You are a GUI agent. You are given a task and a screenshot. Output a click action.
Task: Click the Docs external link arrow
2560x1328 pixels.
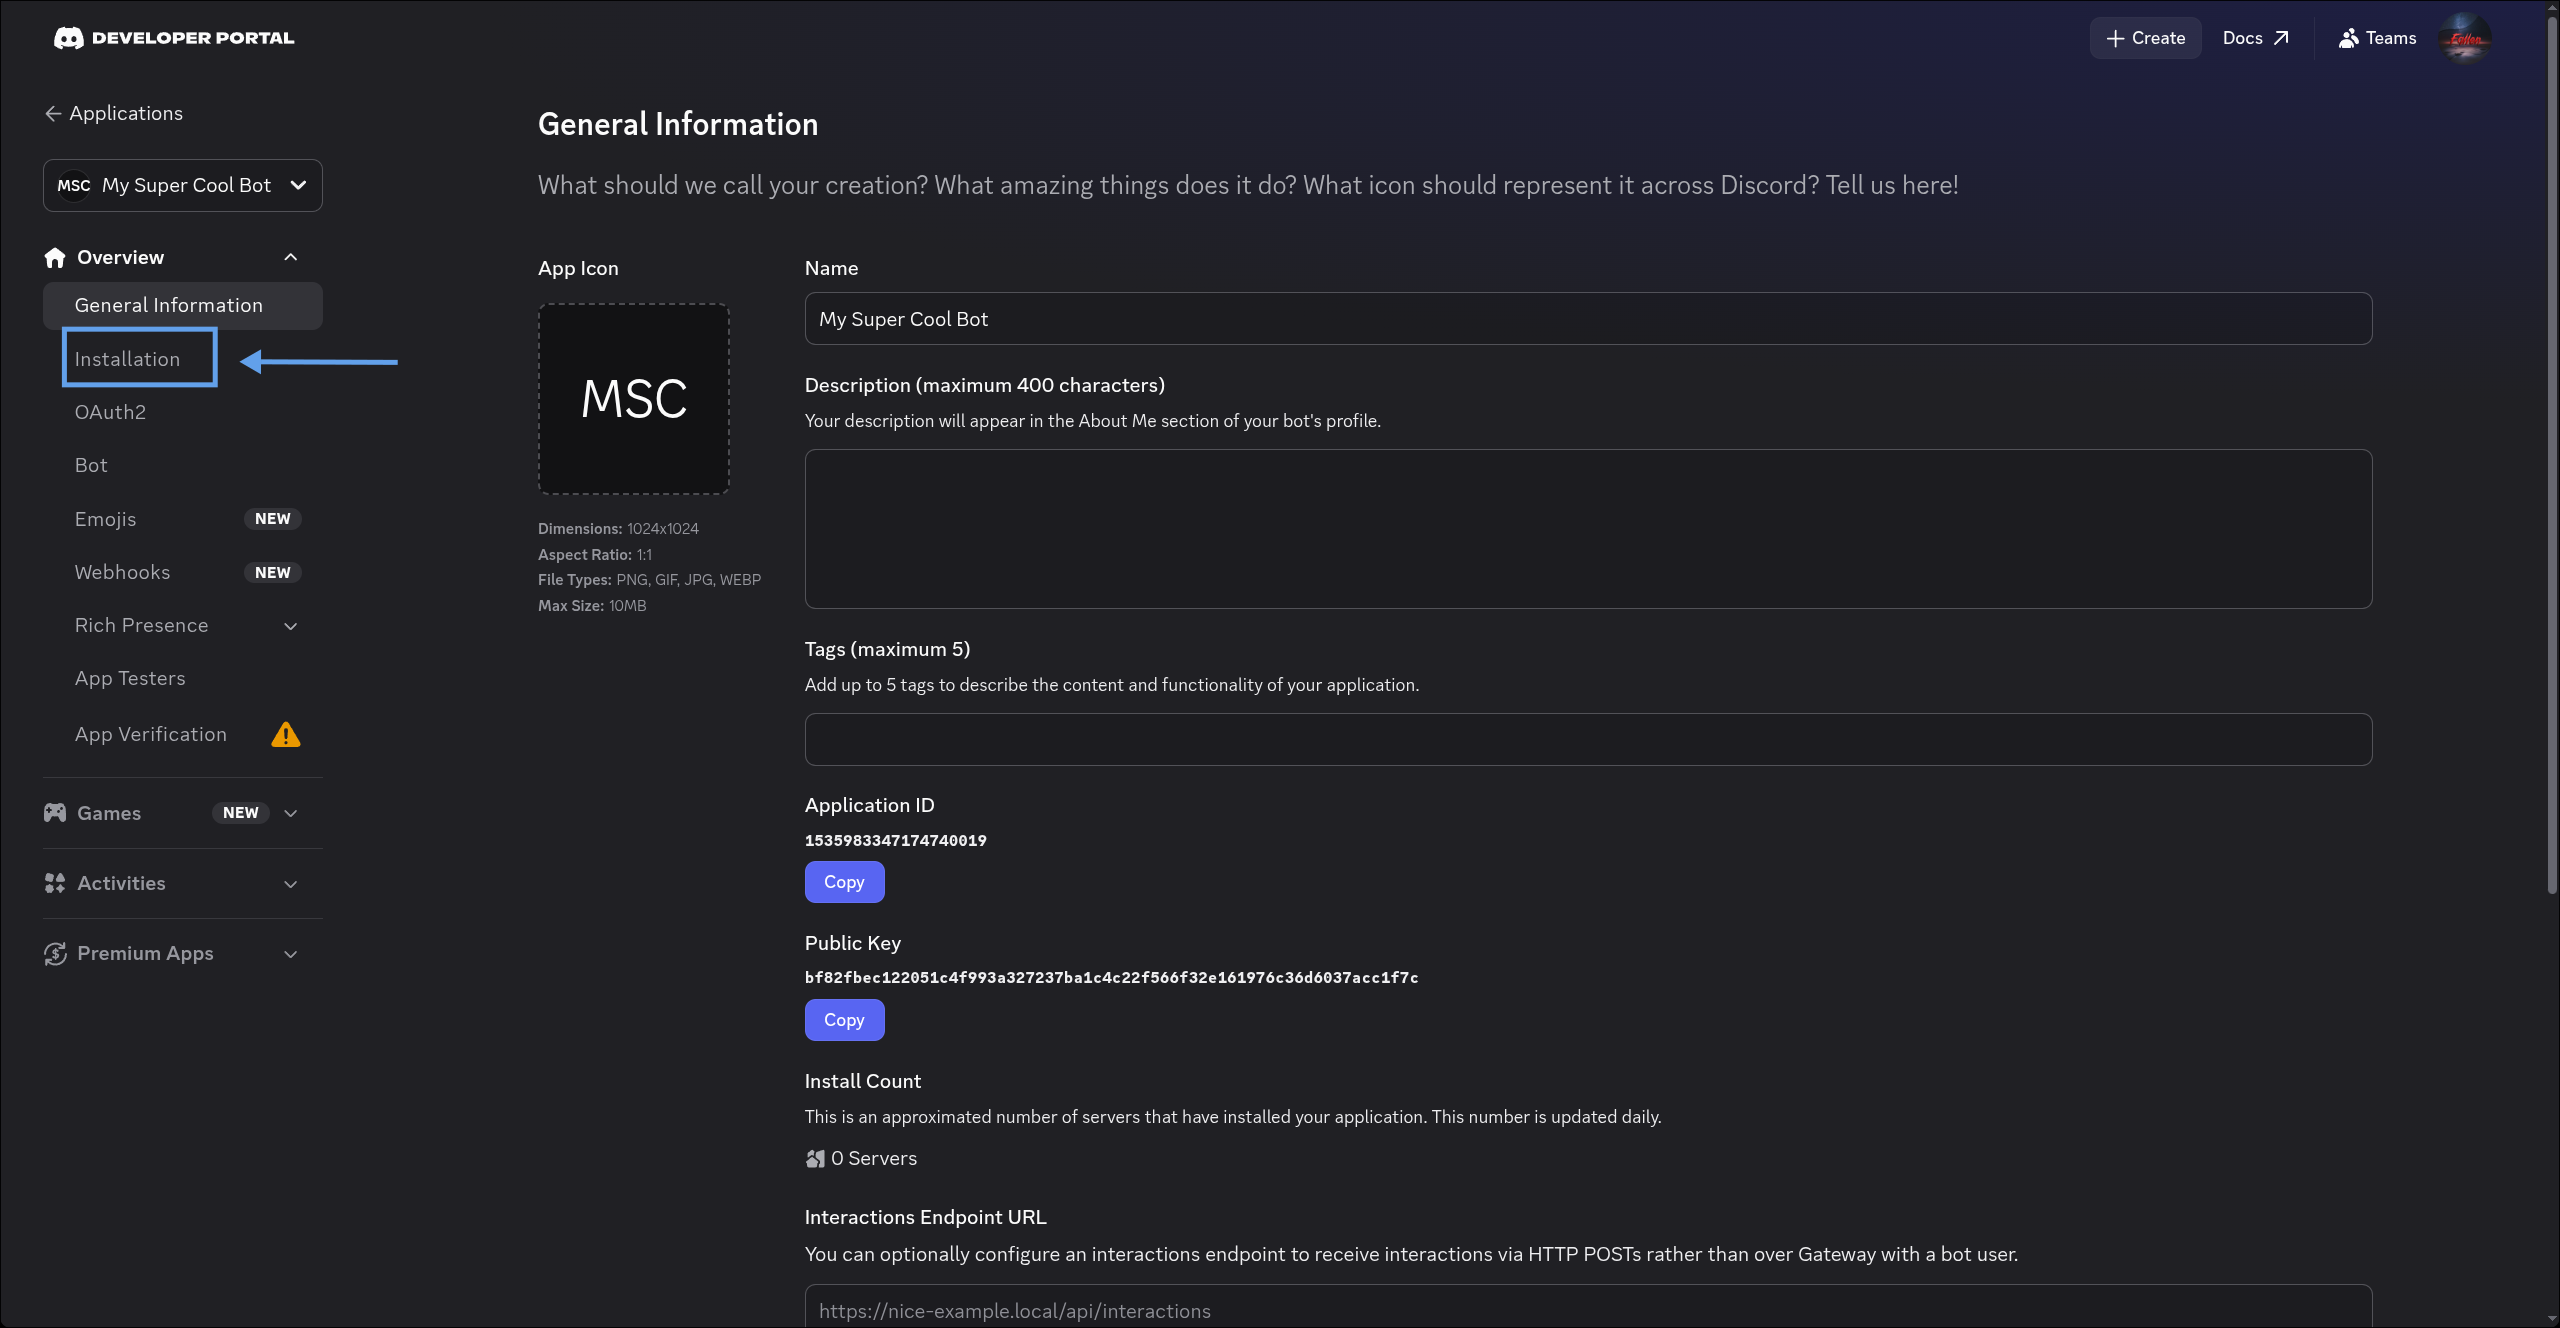click(2281, 38)
